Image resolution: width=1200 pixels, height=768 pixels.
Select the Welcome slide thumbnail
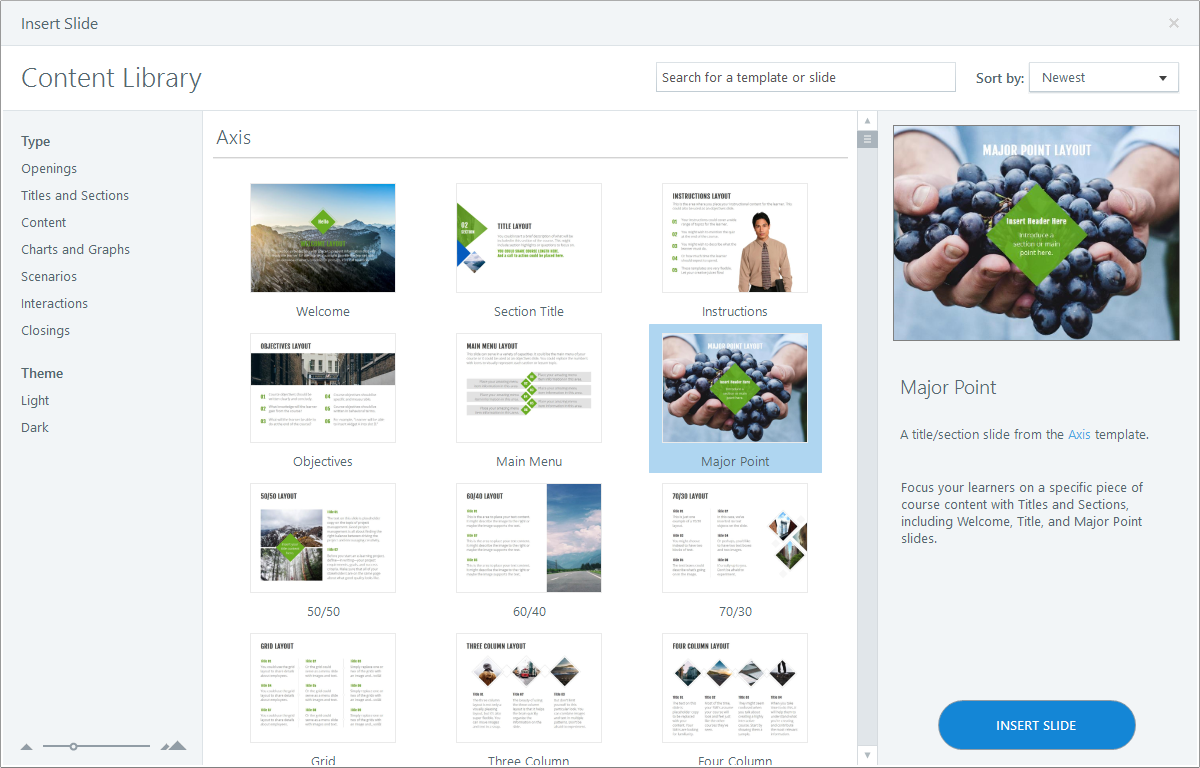point(322,238)
